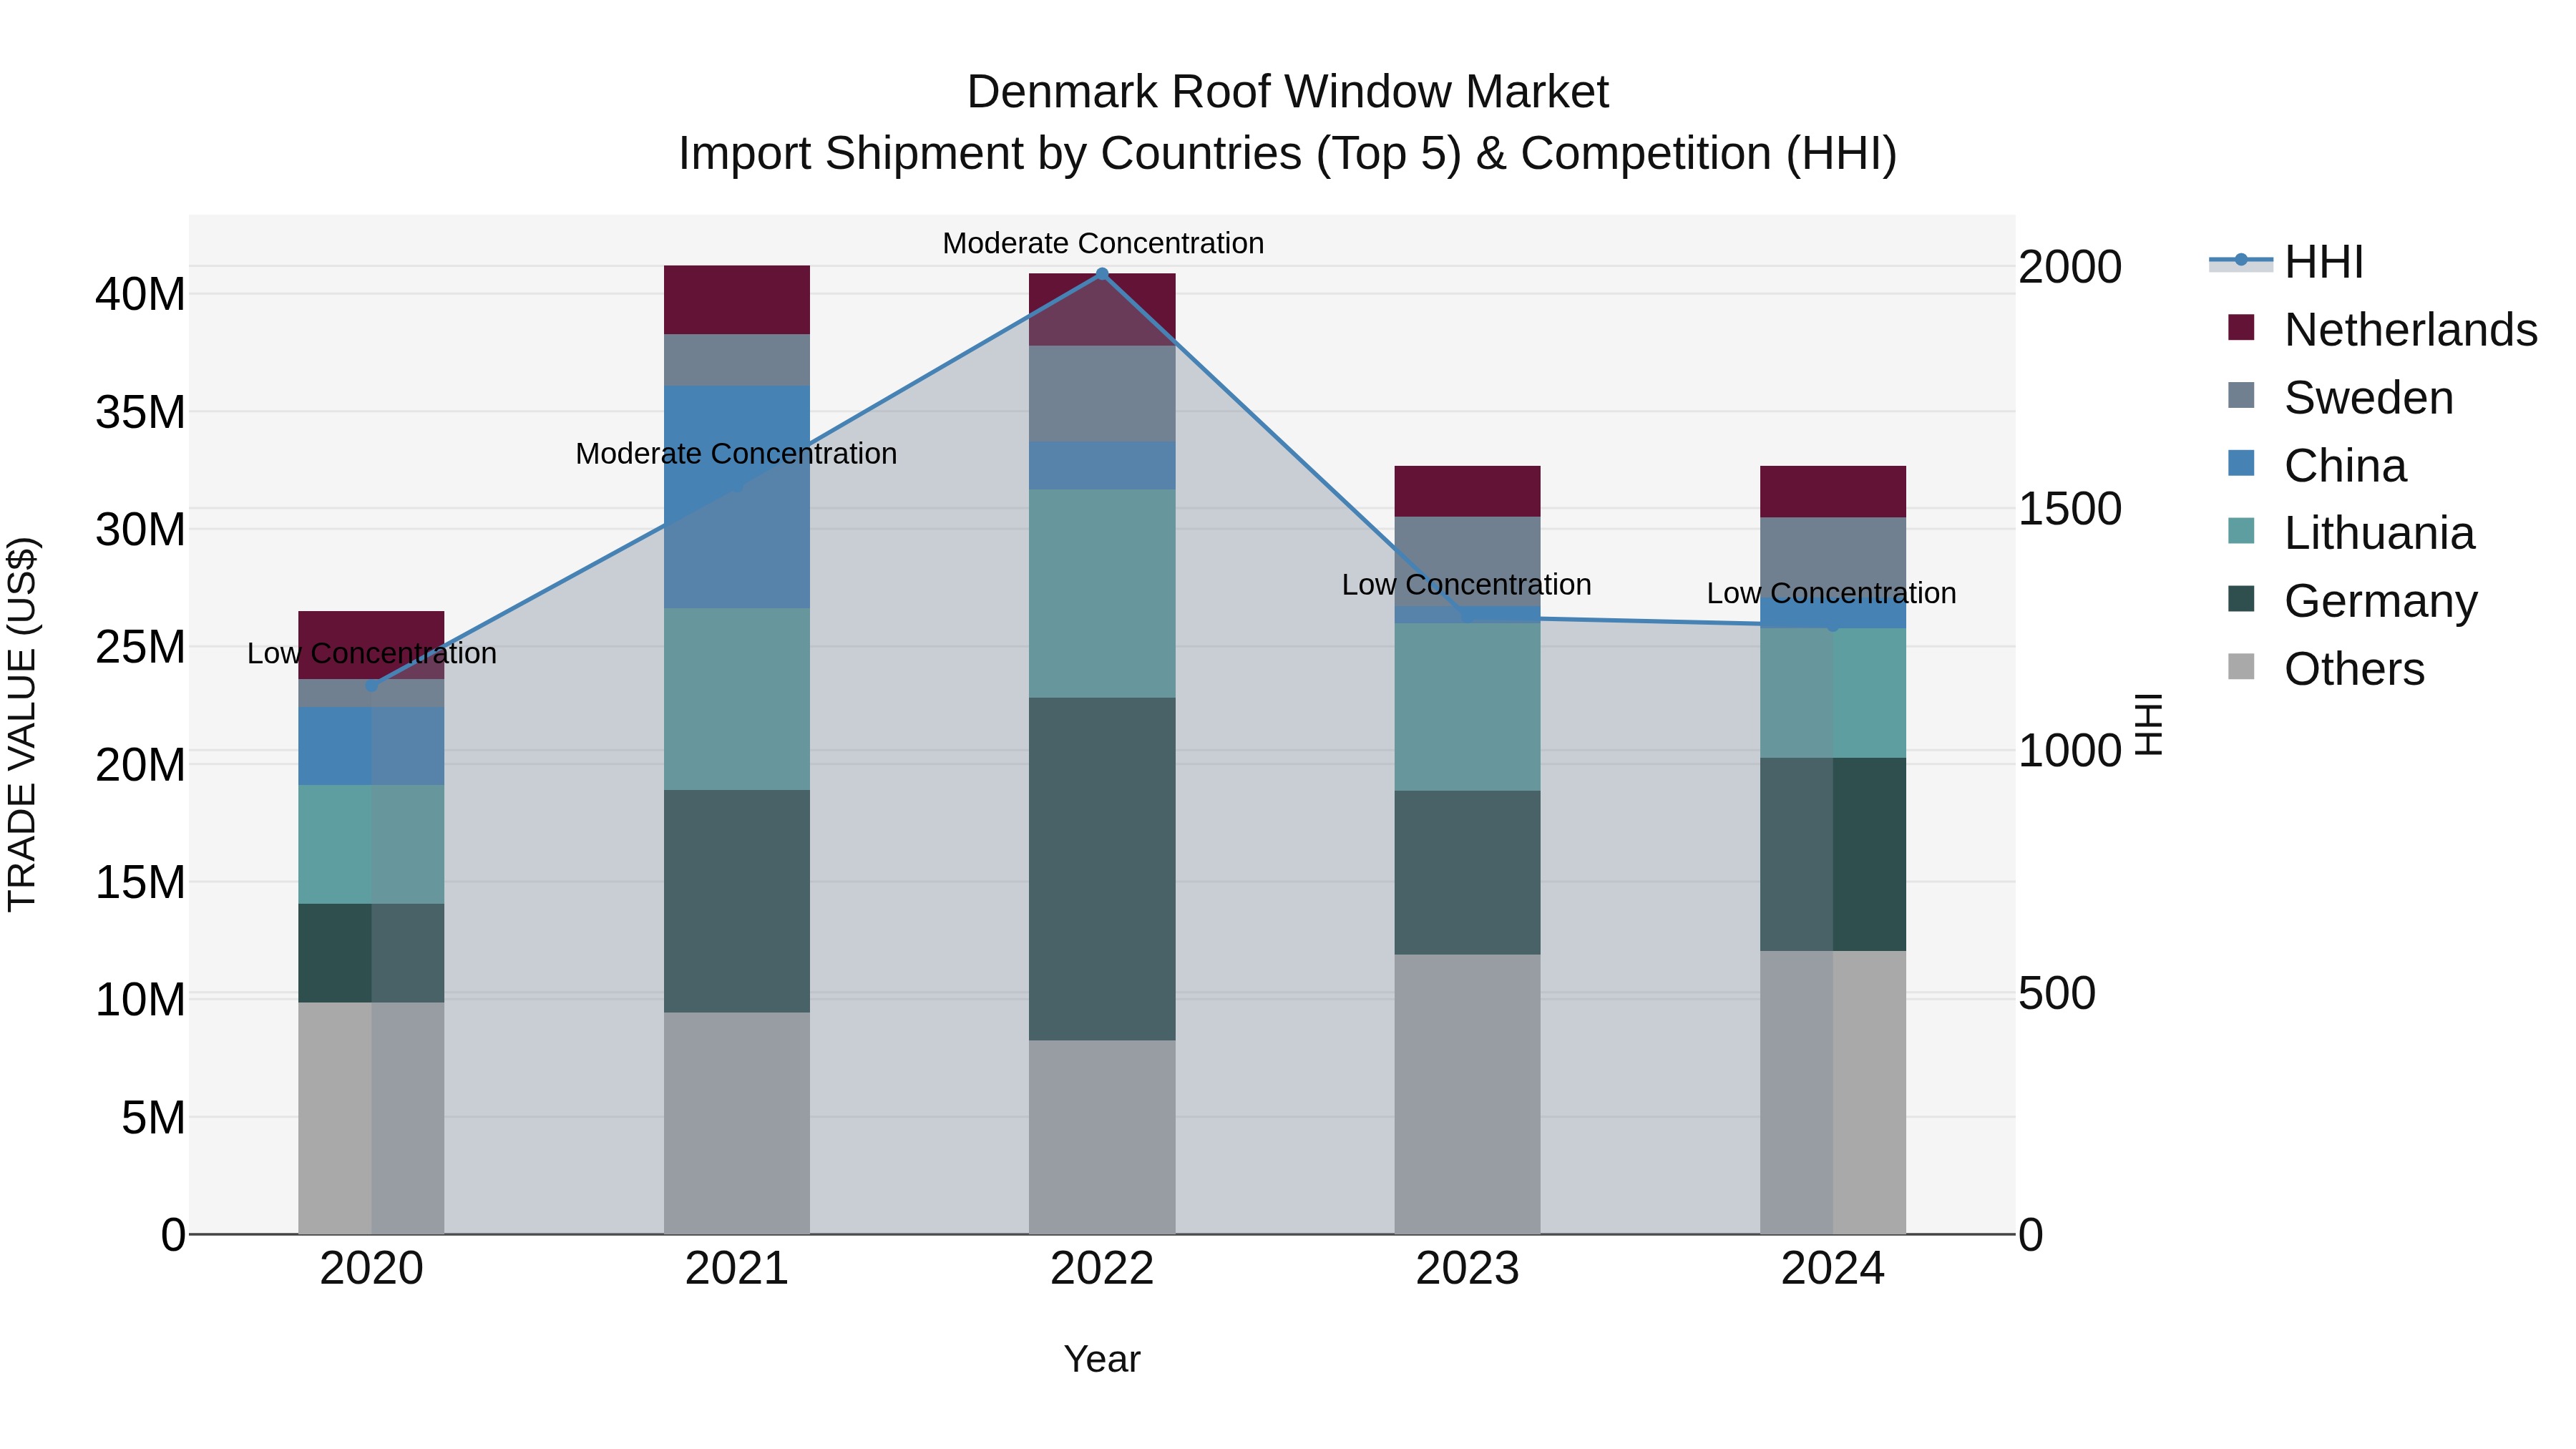Click the 2021 China bar segment

click(x=737, y=497)
